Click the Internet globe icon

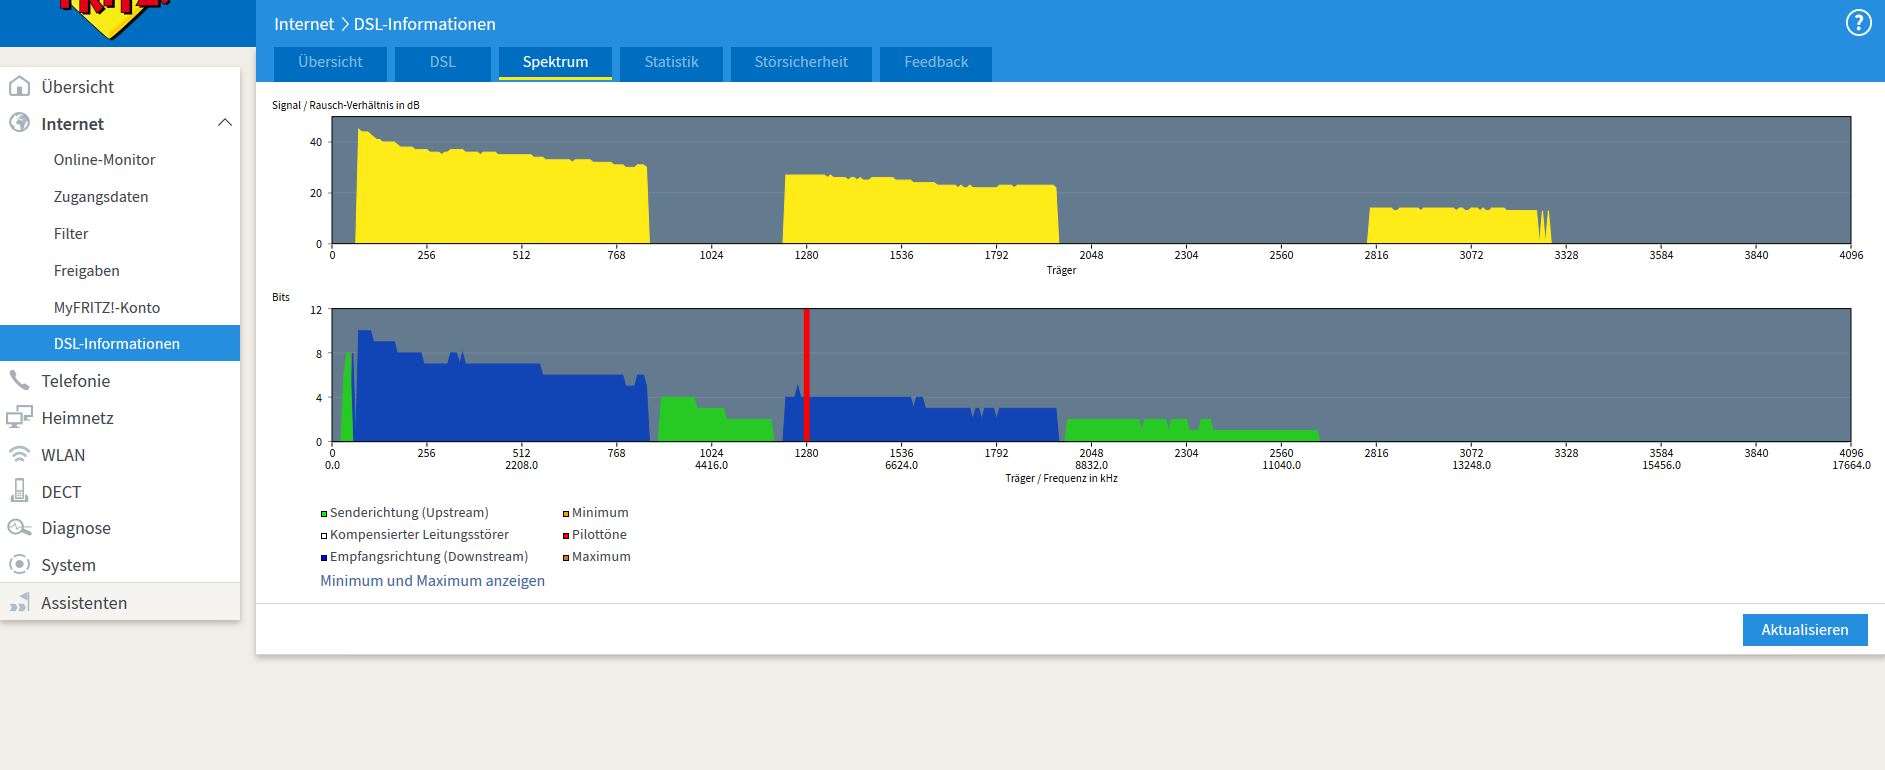[19, 123]
